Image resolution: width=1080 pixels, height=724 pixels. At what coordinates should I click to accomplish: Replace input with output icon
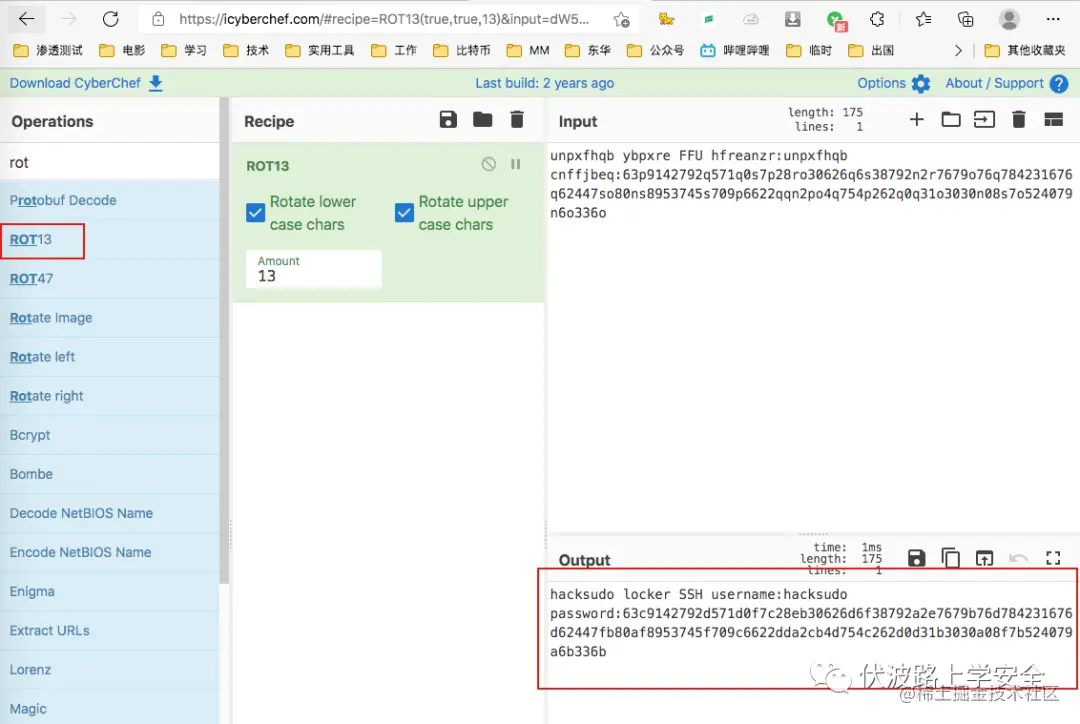(984, 558)
